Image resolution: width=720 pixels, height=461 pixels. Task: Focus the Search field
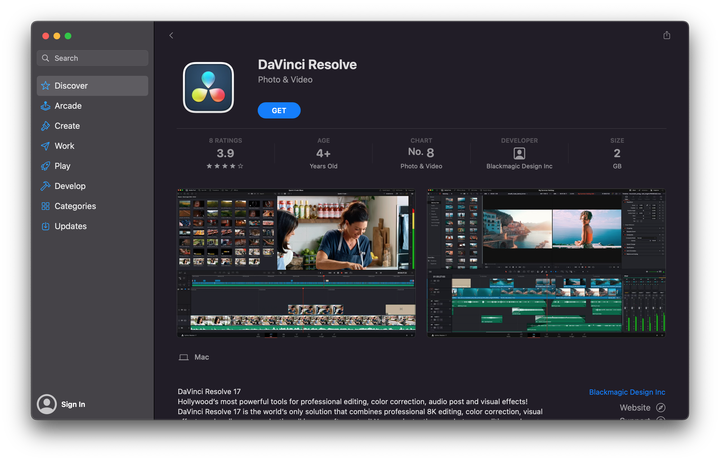[92, 58]
